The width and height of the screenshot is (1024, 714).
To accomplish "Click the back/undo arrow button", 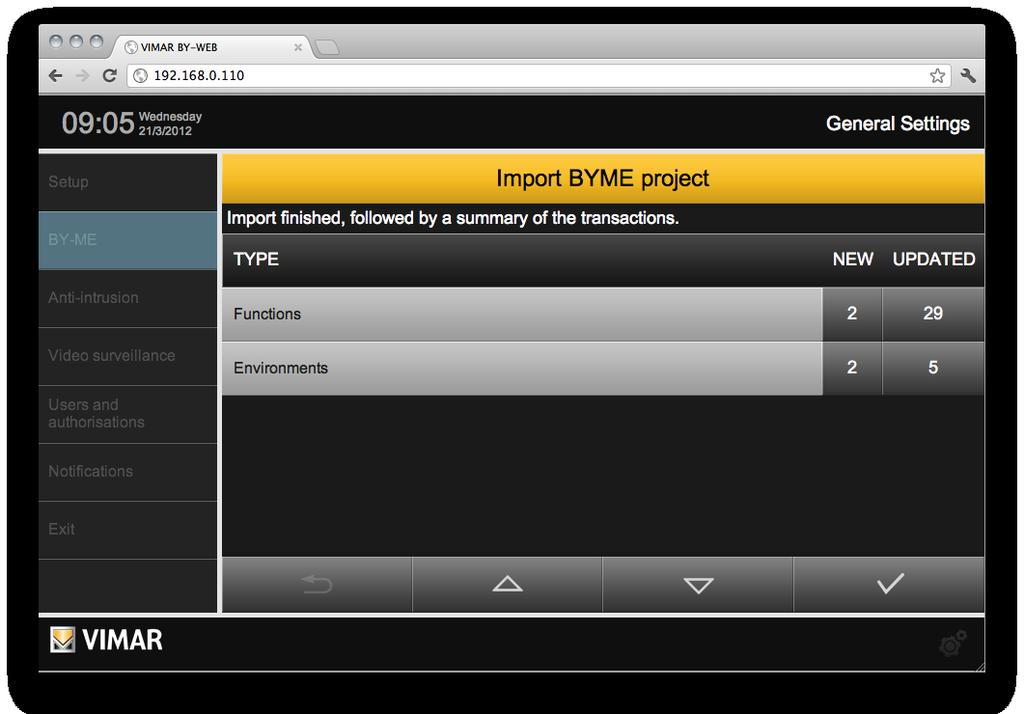I will (317, 584).
